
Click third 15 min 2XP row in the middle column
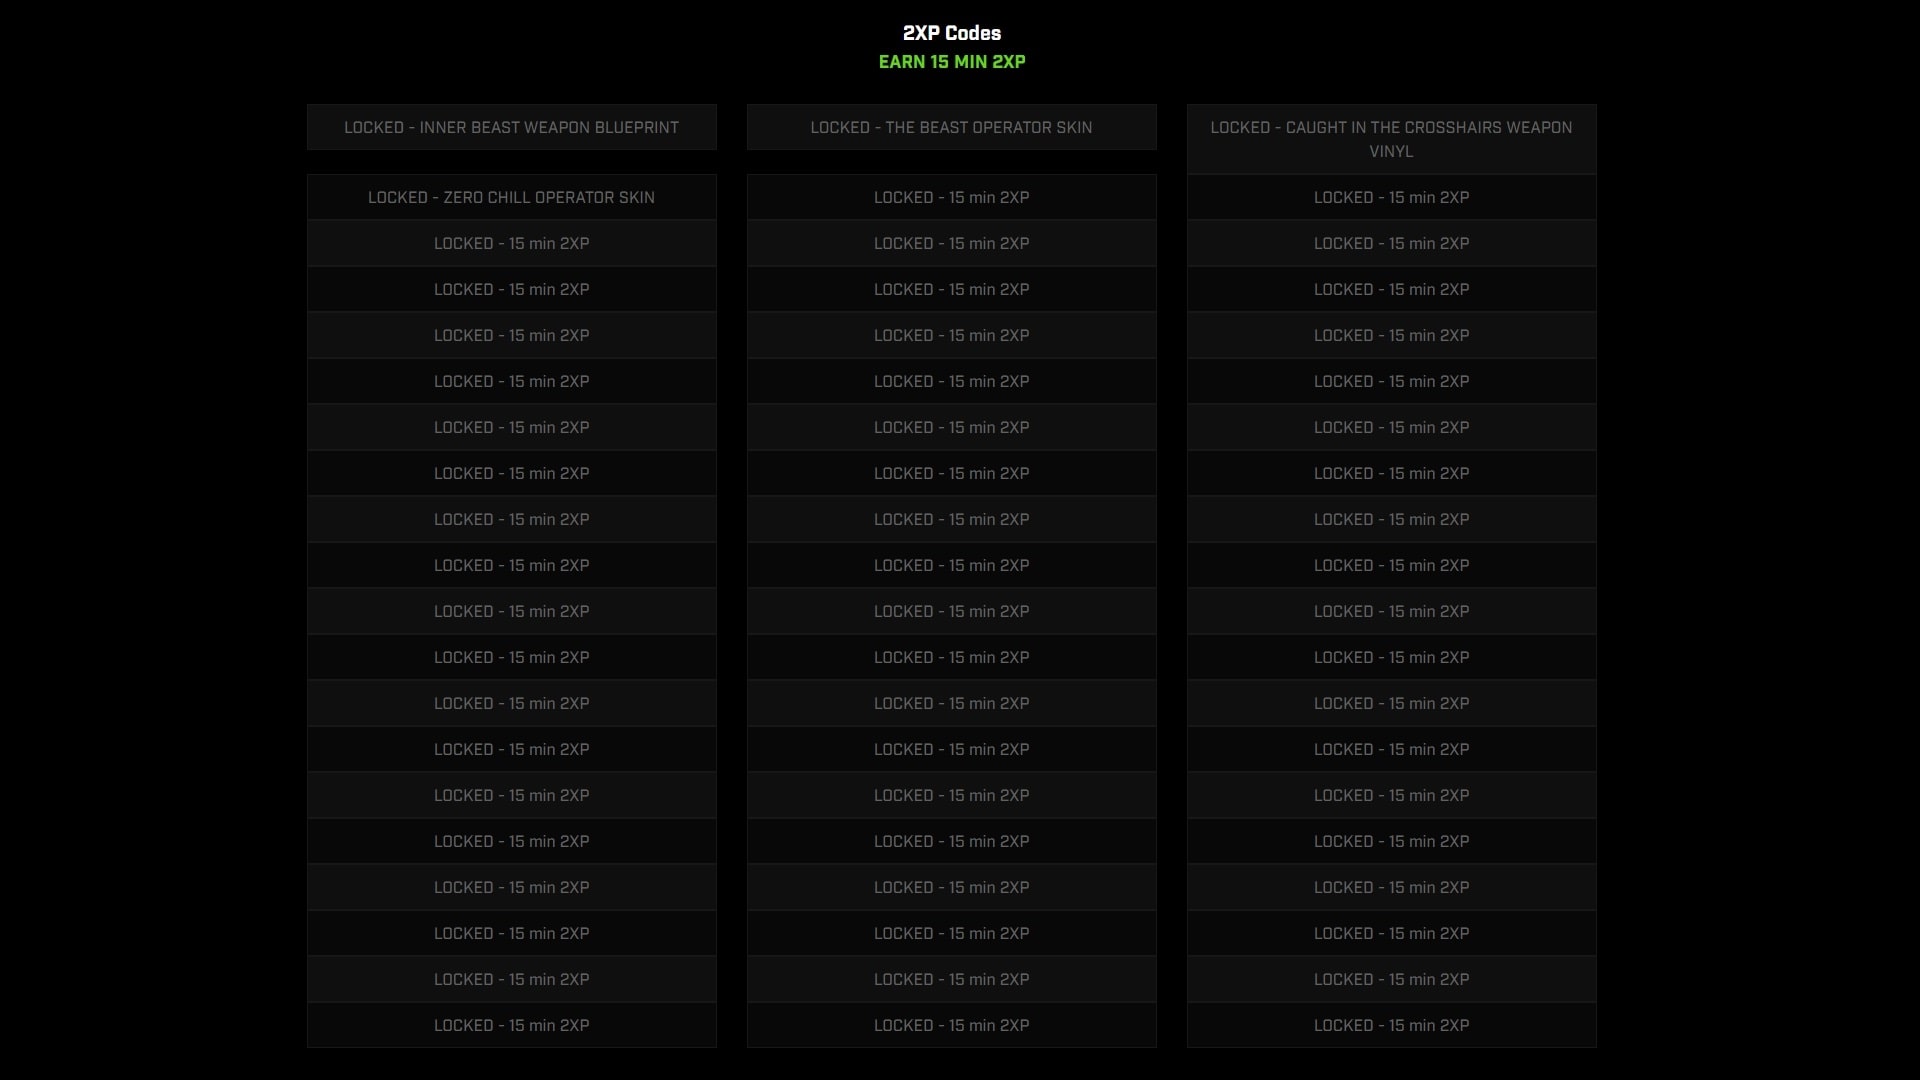(951, 289)
